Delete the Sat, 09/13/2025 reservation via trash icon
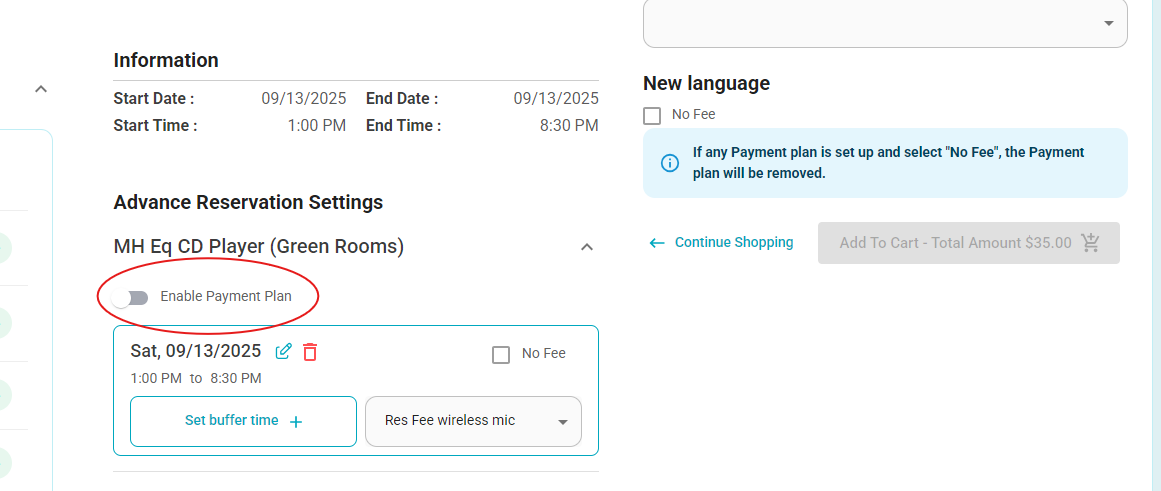The image size is (1161, 491). pyautogui.click(x=310, y=352)
